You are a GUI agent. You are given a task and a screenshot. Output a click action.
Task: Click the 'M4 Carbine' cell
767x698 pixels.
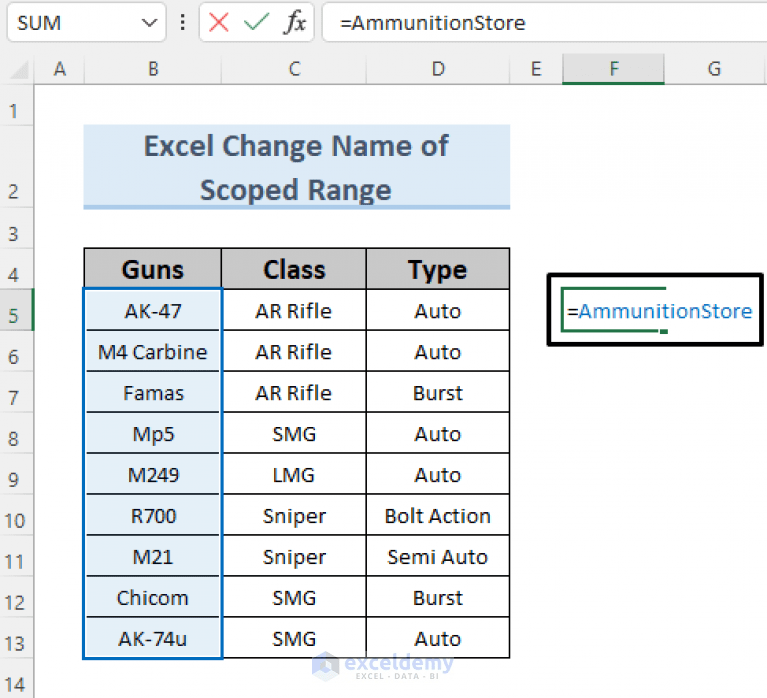pos(153,351)
